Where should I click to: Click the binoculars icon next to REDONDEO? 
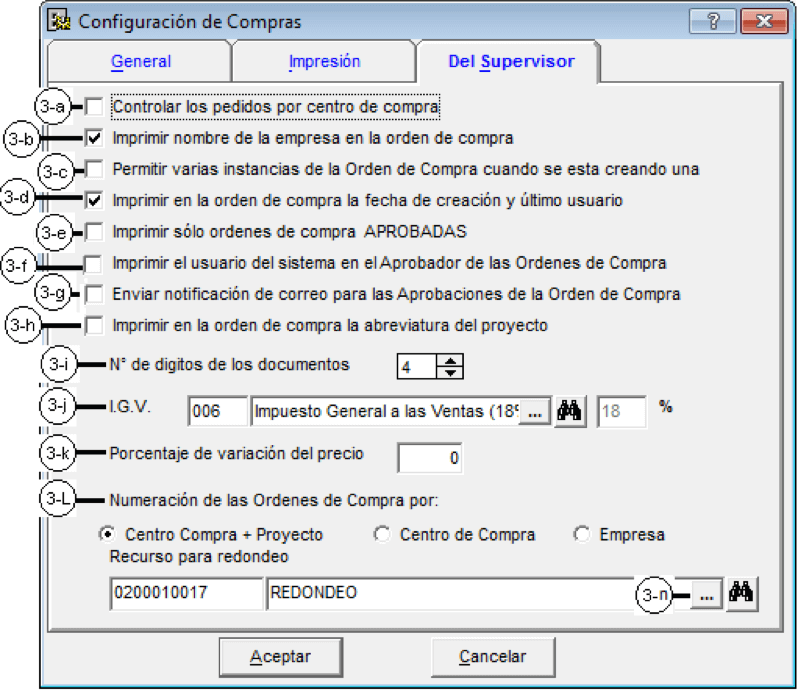click(742, 593)
